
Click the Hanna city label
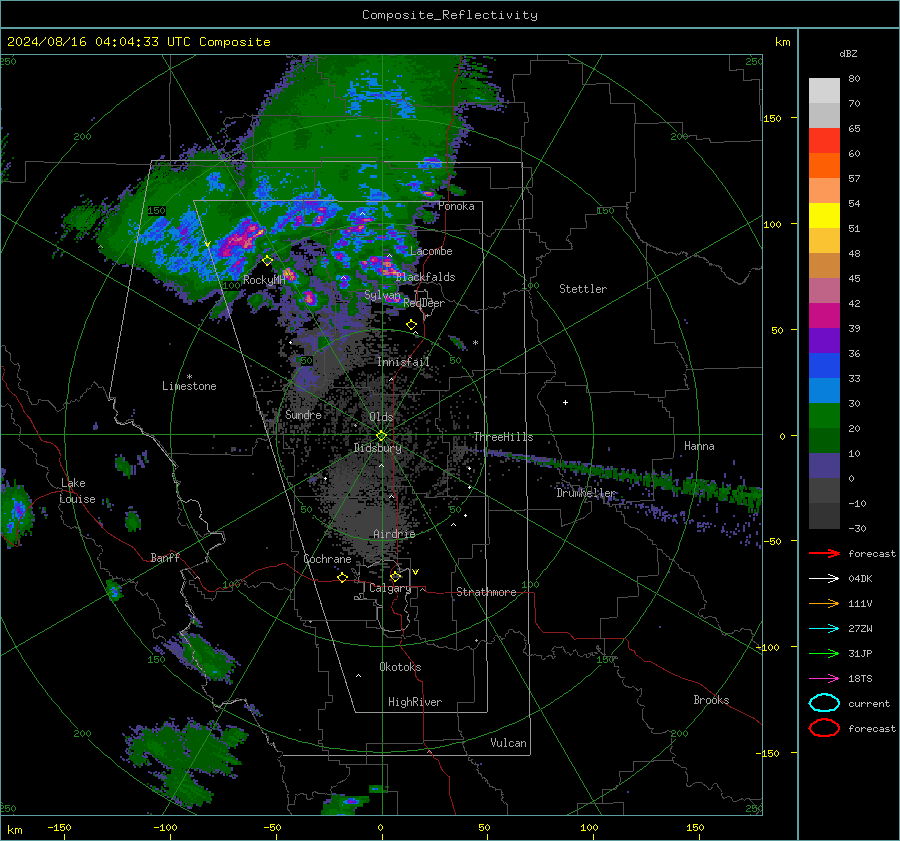point(699,446)
